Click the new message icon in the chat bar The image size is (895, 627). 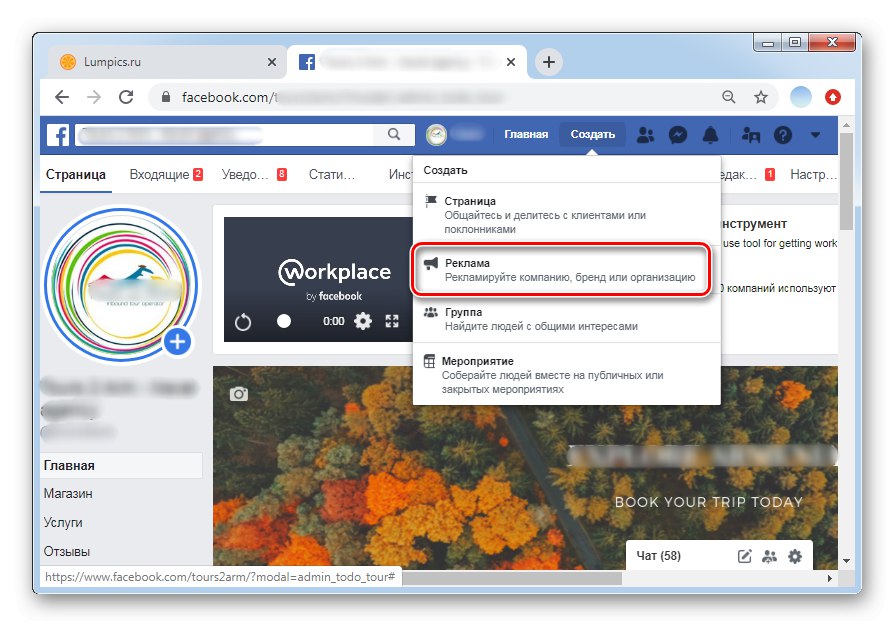pos(744,556)
